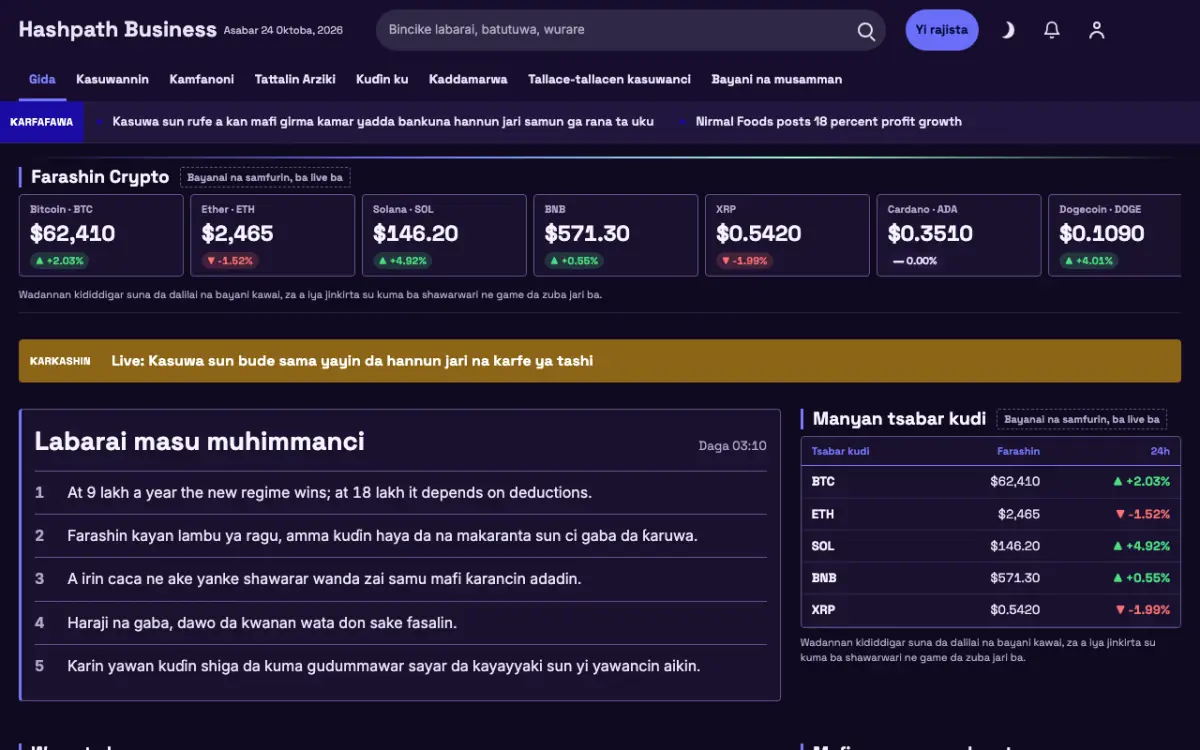
Task: Click the search magnifier icon
Action: coord(866,30)
